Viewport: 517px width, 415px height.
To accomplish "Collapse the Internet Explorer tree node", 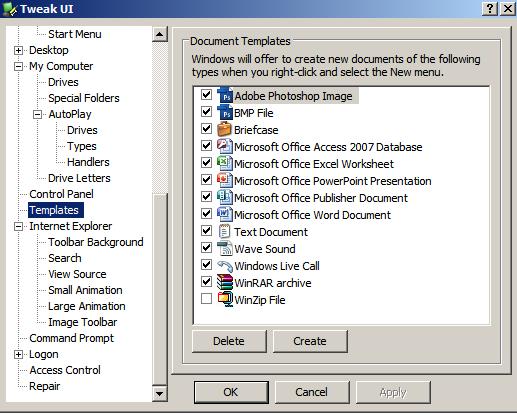I will point(18,227).
